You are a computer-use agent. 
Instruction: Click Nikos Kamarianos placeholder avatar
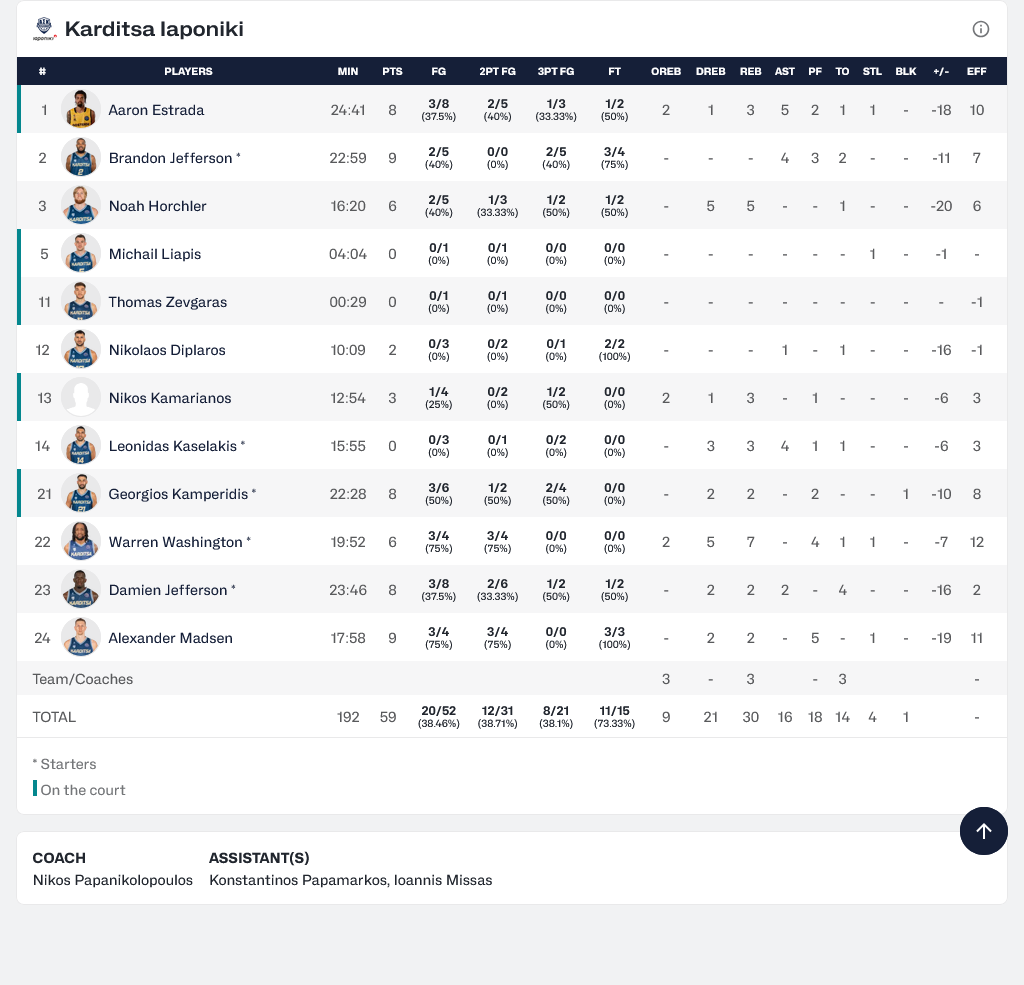(81, 398)
